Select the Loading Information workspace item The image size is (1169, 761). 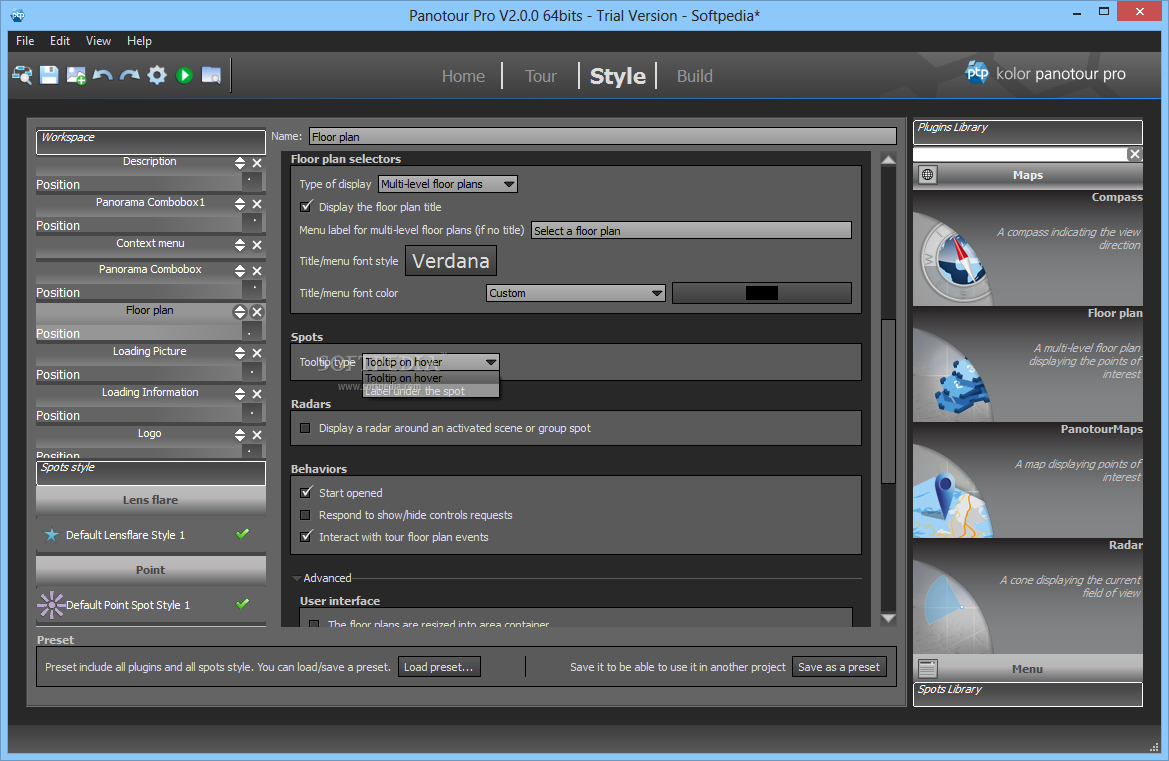150,393
